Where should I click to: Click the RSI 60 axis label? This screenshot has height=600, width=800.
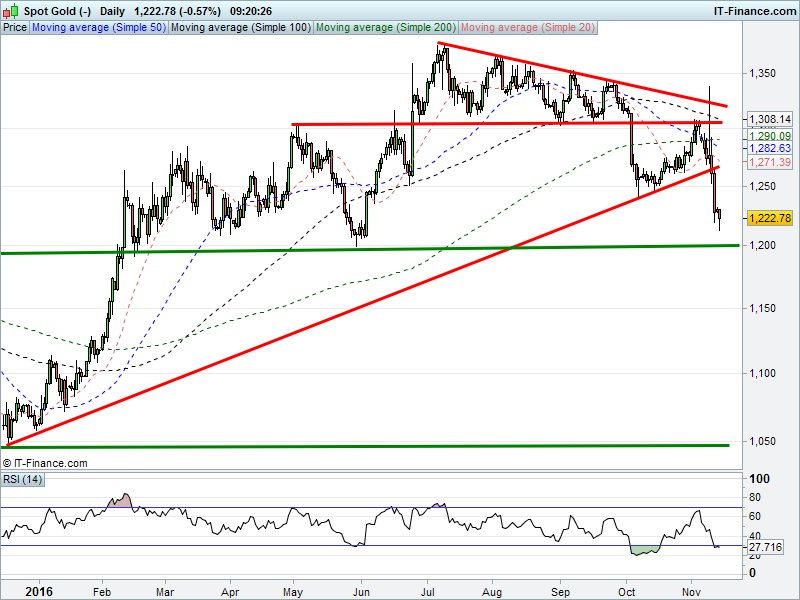click(x=755, y=516)
